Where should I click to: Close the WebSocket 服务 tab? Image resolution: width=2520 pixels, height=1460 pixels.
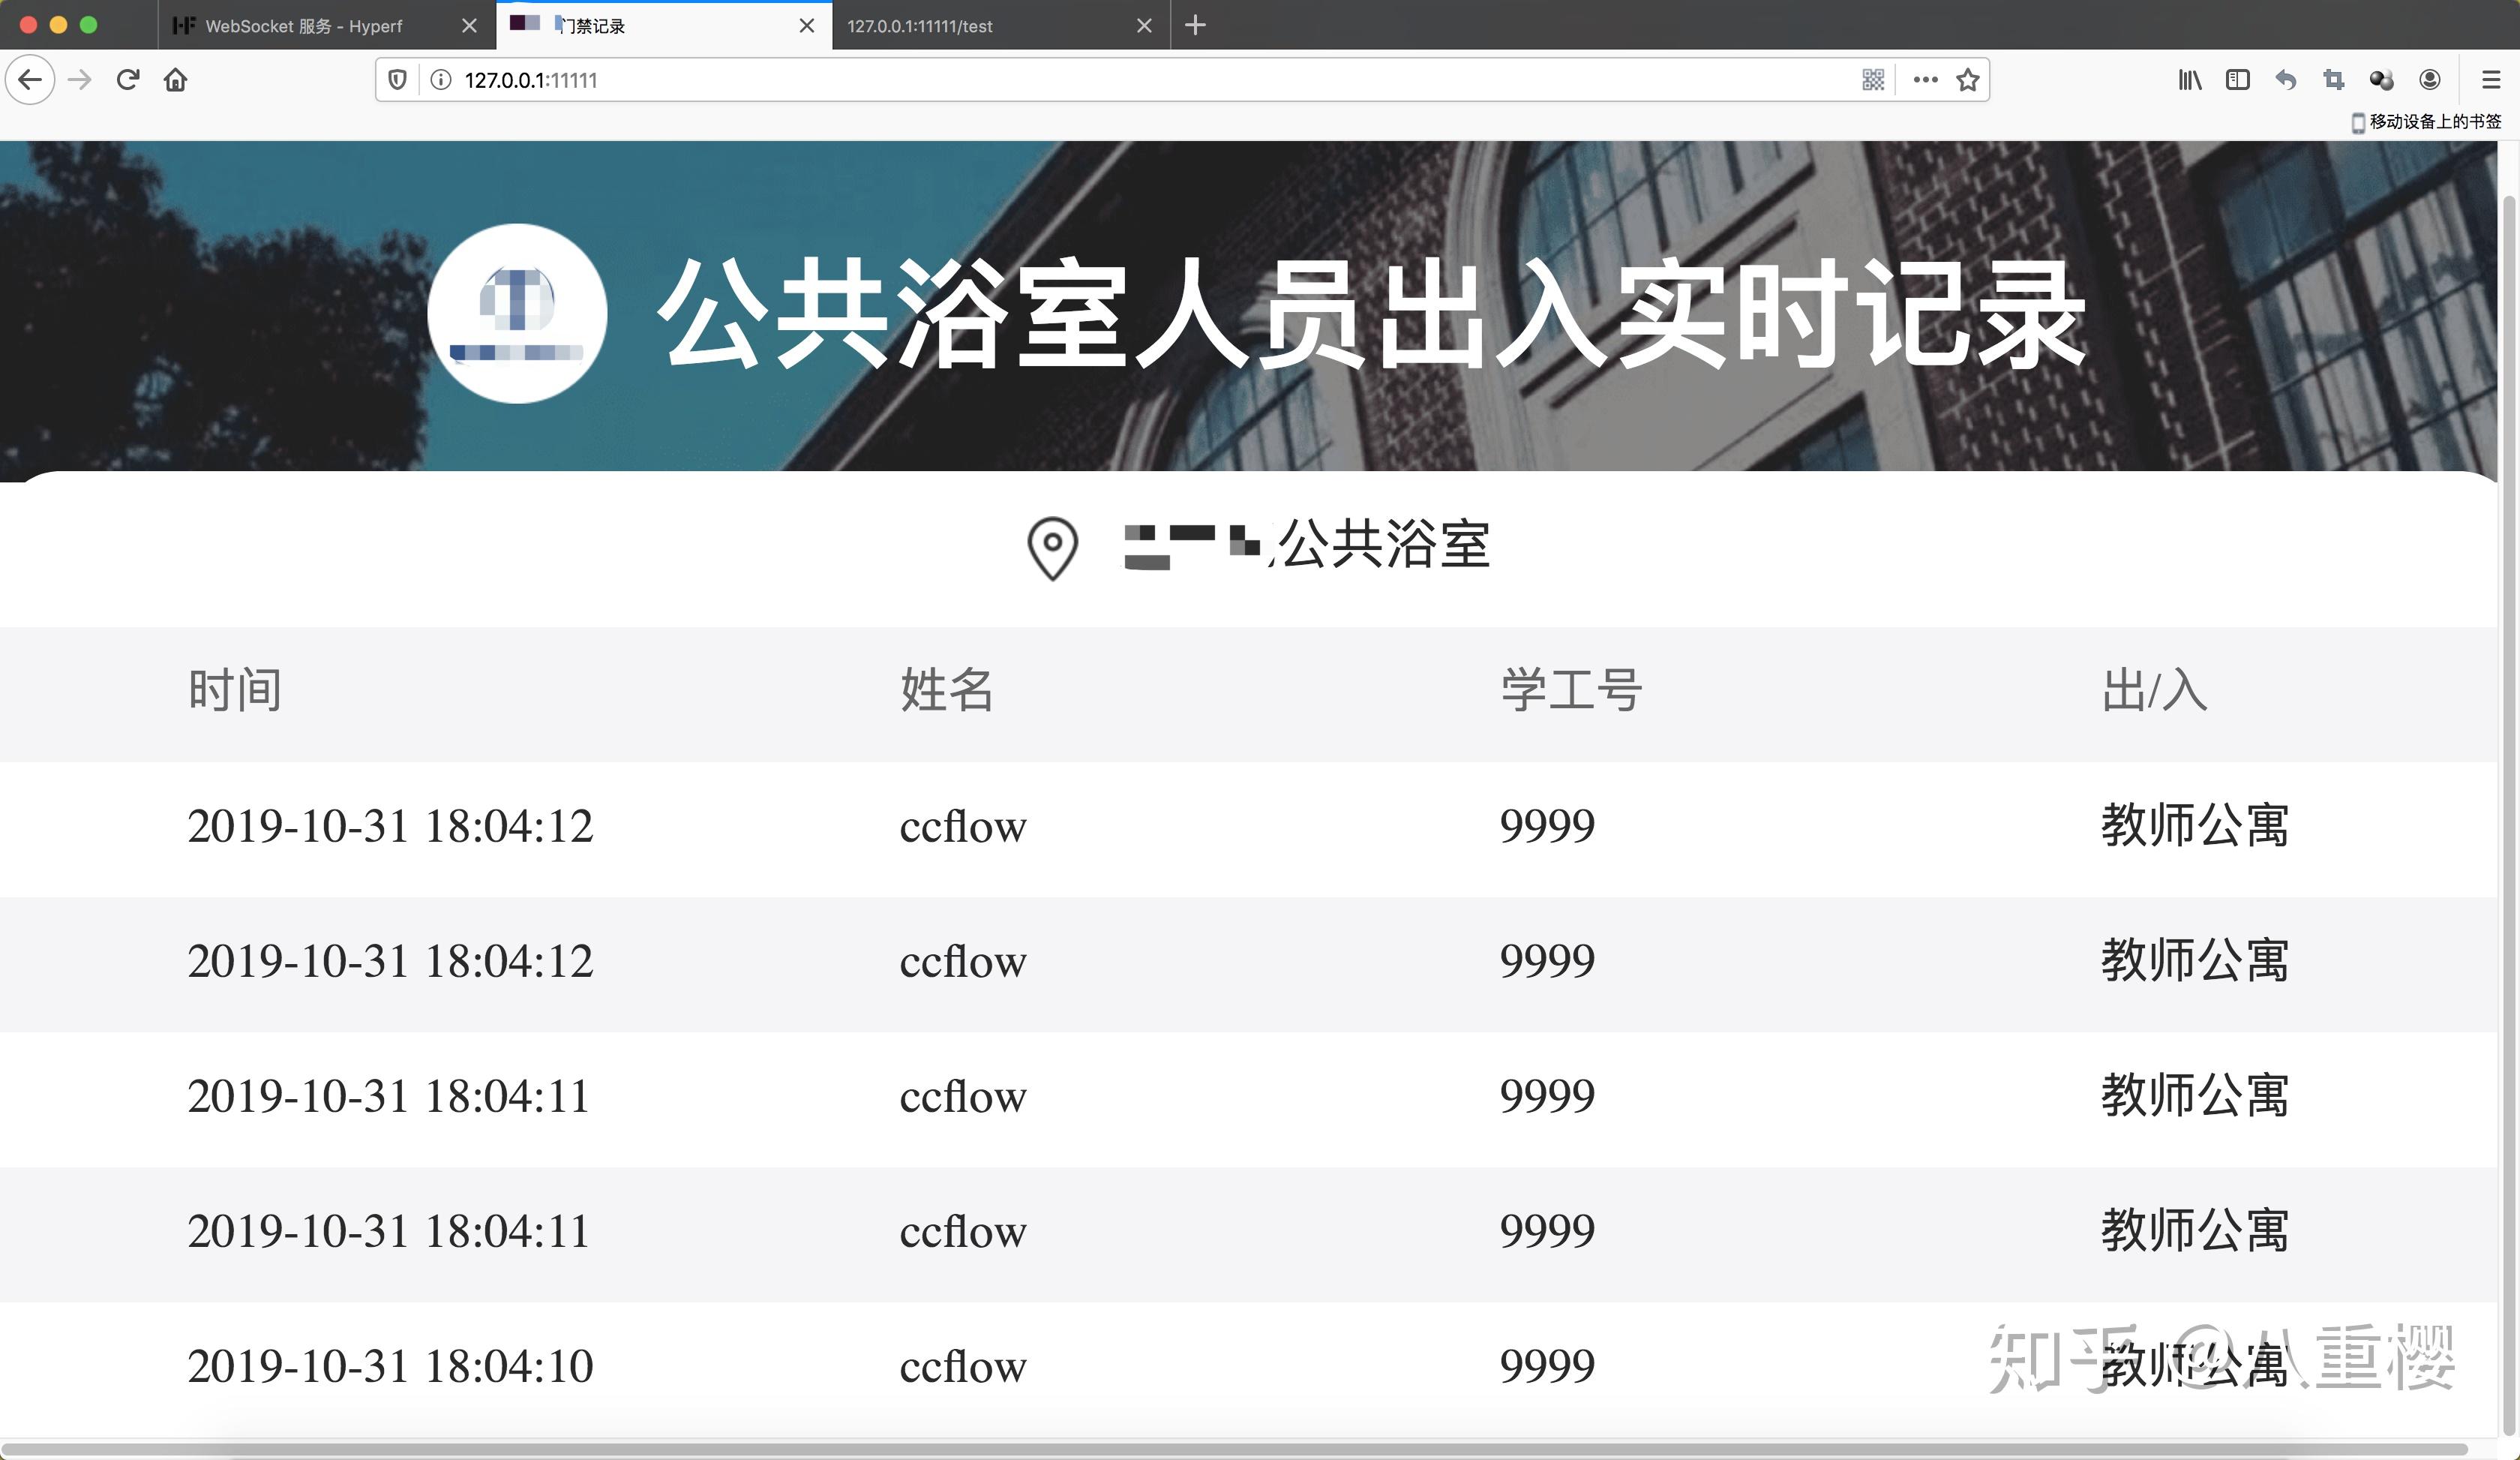469,26
